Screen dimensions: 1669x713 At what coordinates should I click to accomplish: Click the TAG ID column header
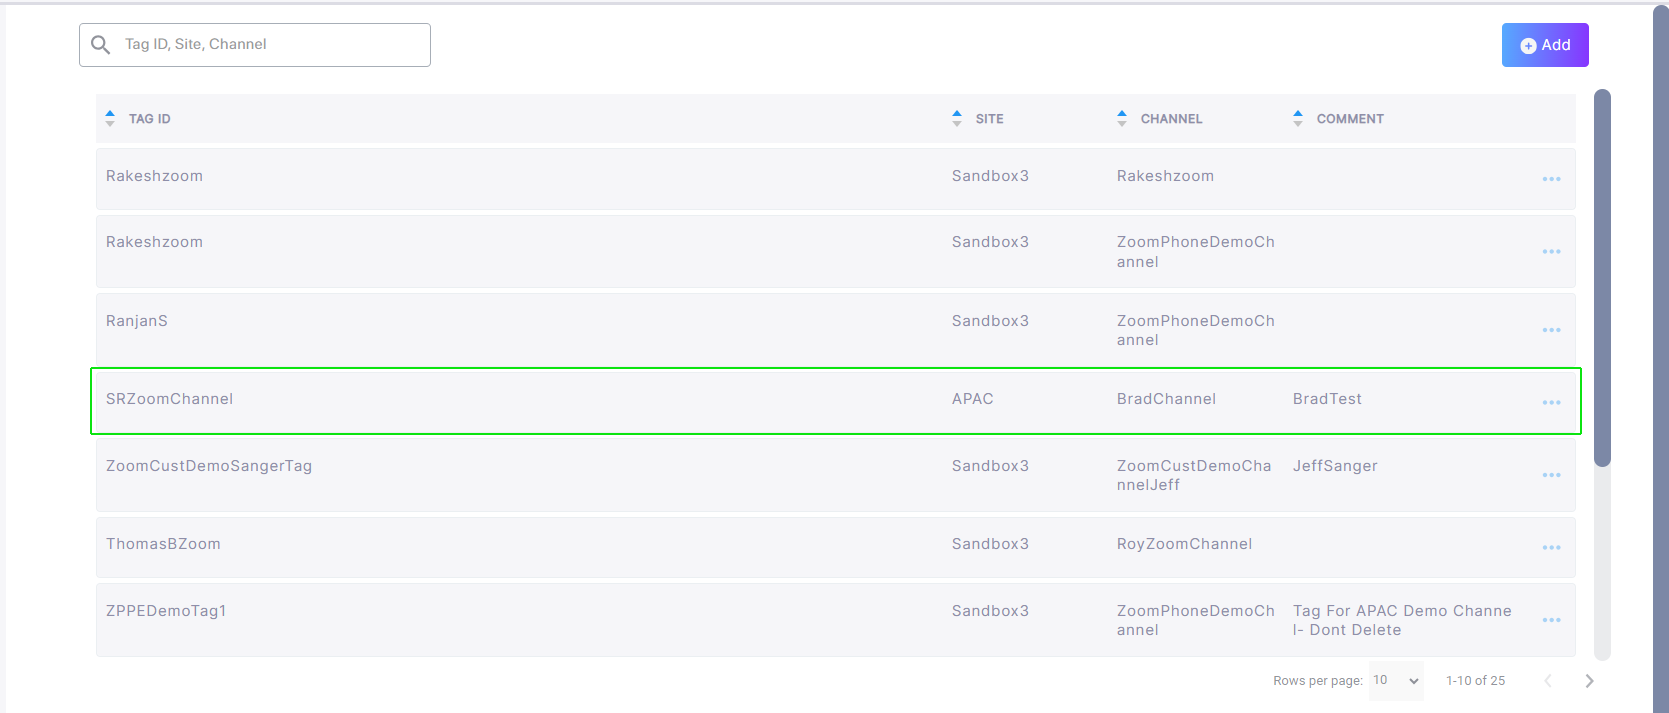click(150, 118)
